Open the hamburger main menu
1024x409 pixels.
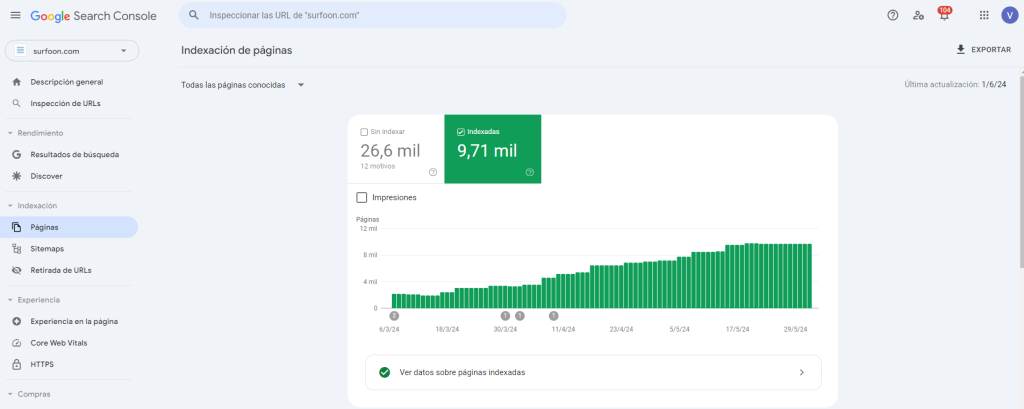pyautogui.click(x=15, y=15)
